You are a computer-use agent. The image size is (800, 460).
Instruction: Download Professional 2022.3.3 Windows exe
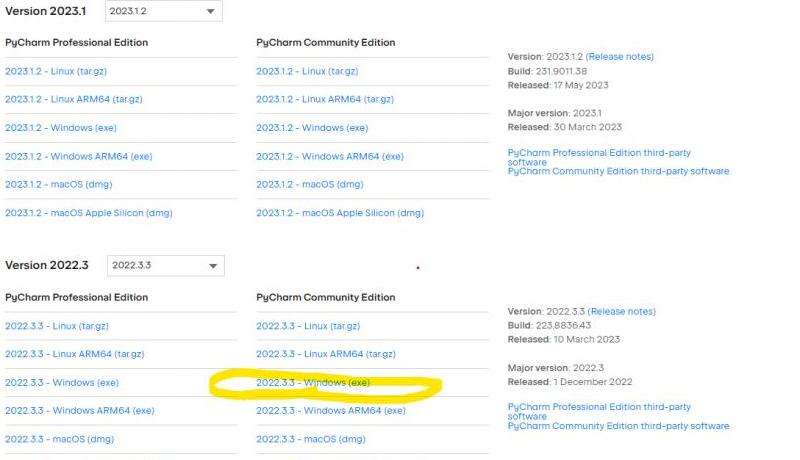coord(62,382)
